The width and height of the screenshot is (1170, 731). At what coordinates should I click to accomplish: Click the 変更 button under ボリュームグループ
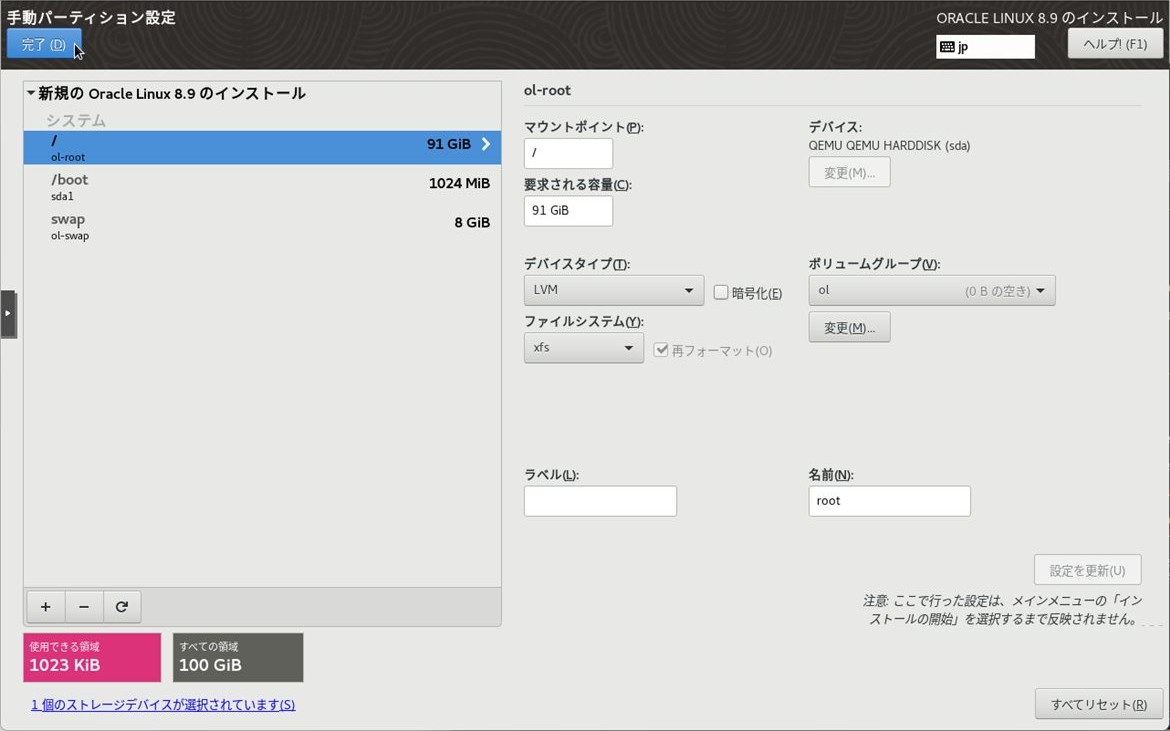coord(849,327)
